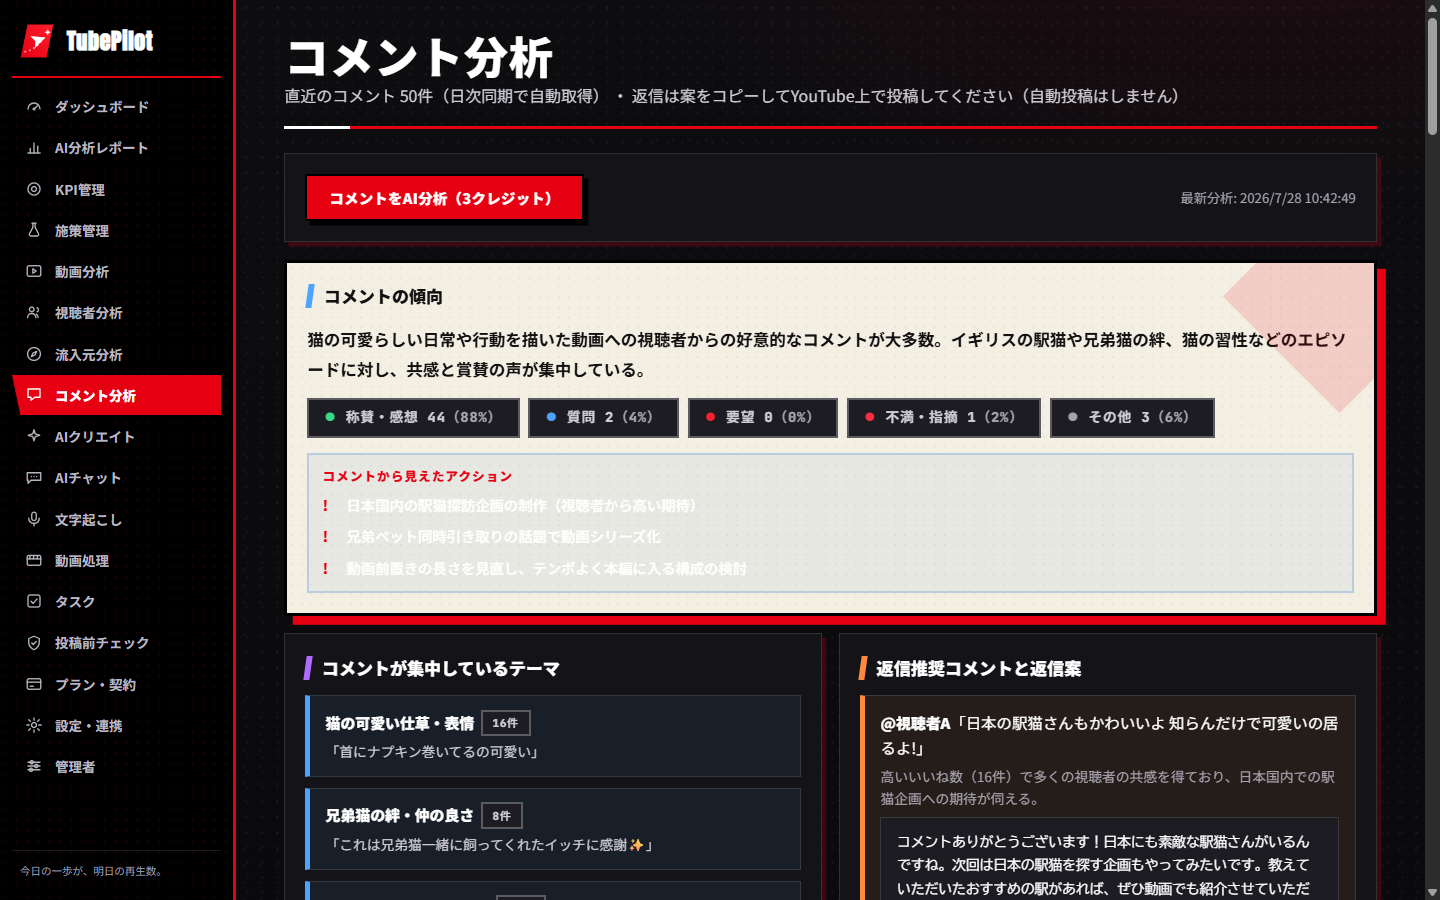Select 要望 0 (0%) chip

pyautogui.click(x=763, y=418)
